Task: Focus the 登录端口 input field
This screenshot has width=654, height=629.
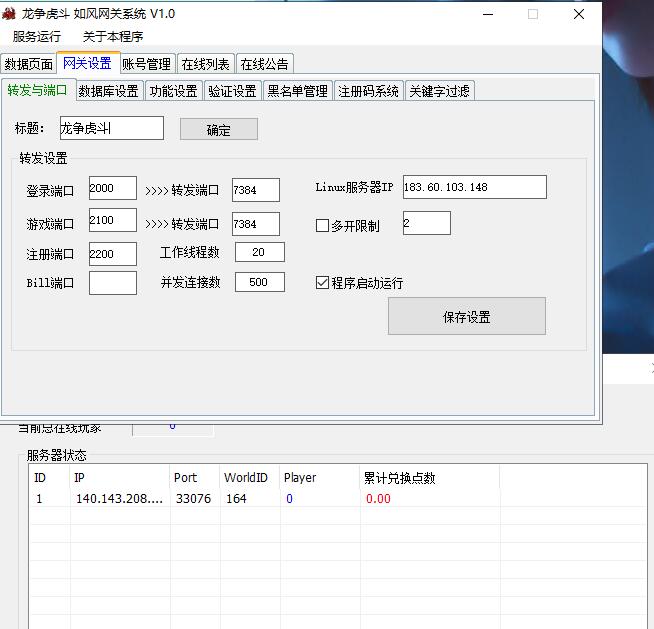Action: tap(112, 188)
